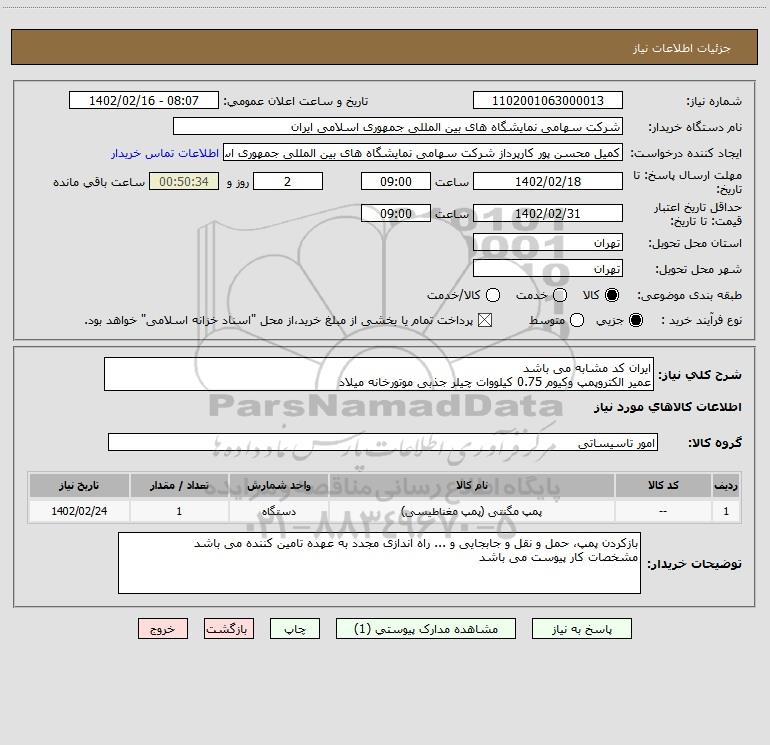This screenshot has height=745, width=770.
Task: Click the goods group field امور تاسیساتی
Action: (383, 442)
